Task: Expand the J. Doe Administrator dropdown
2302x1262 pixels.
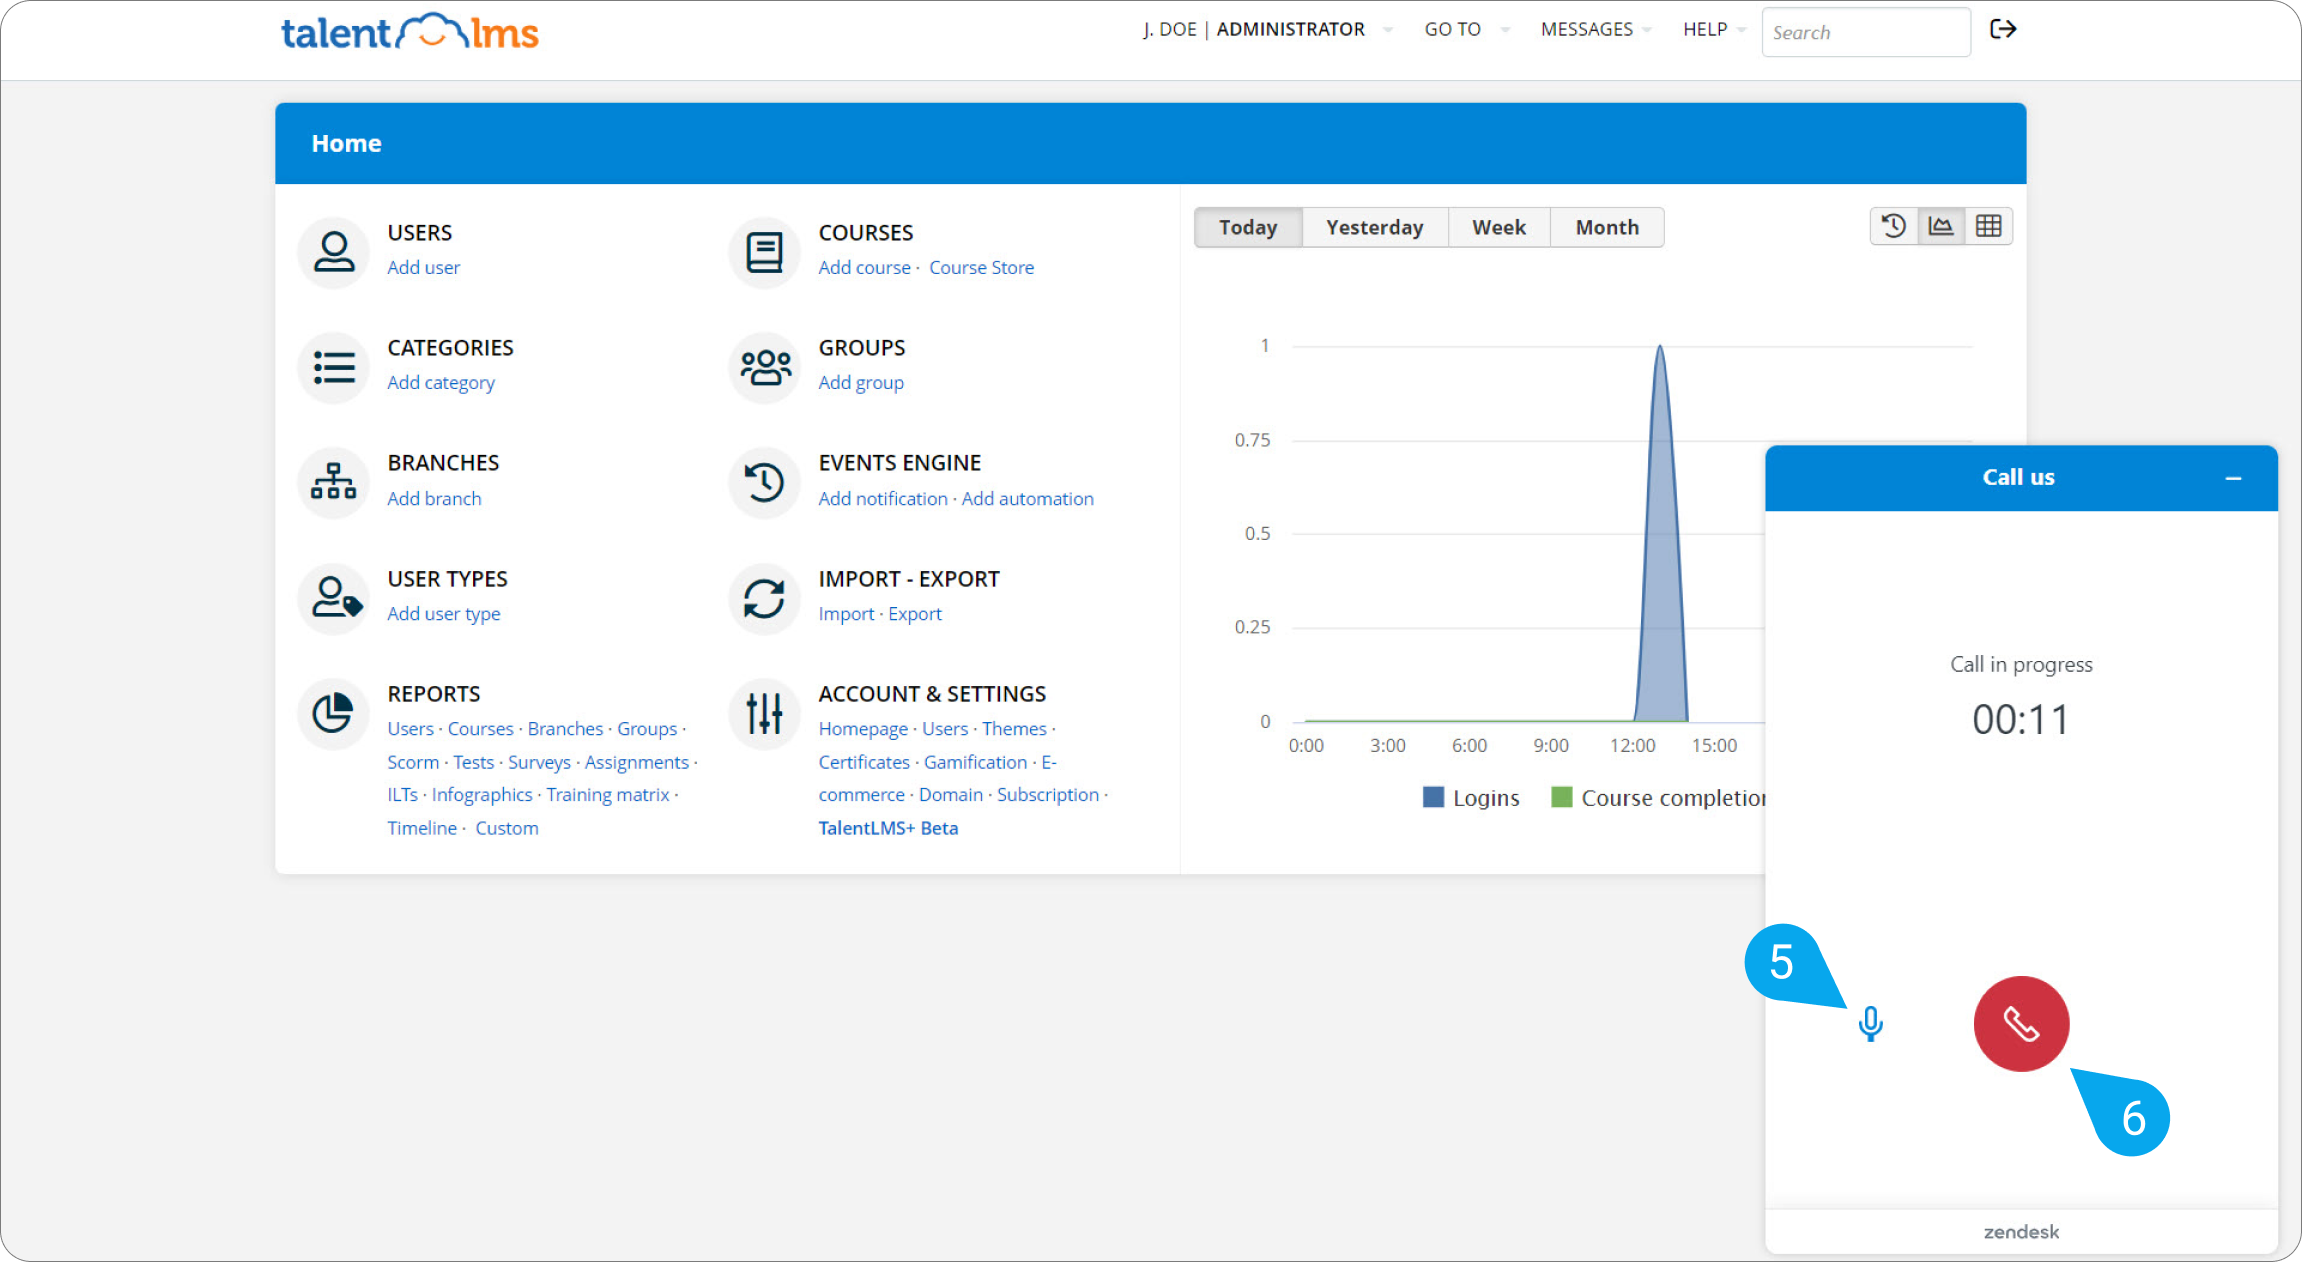Action: pos(1266,29)
